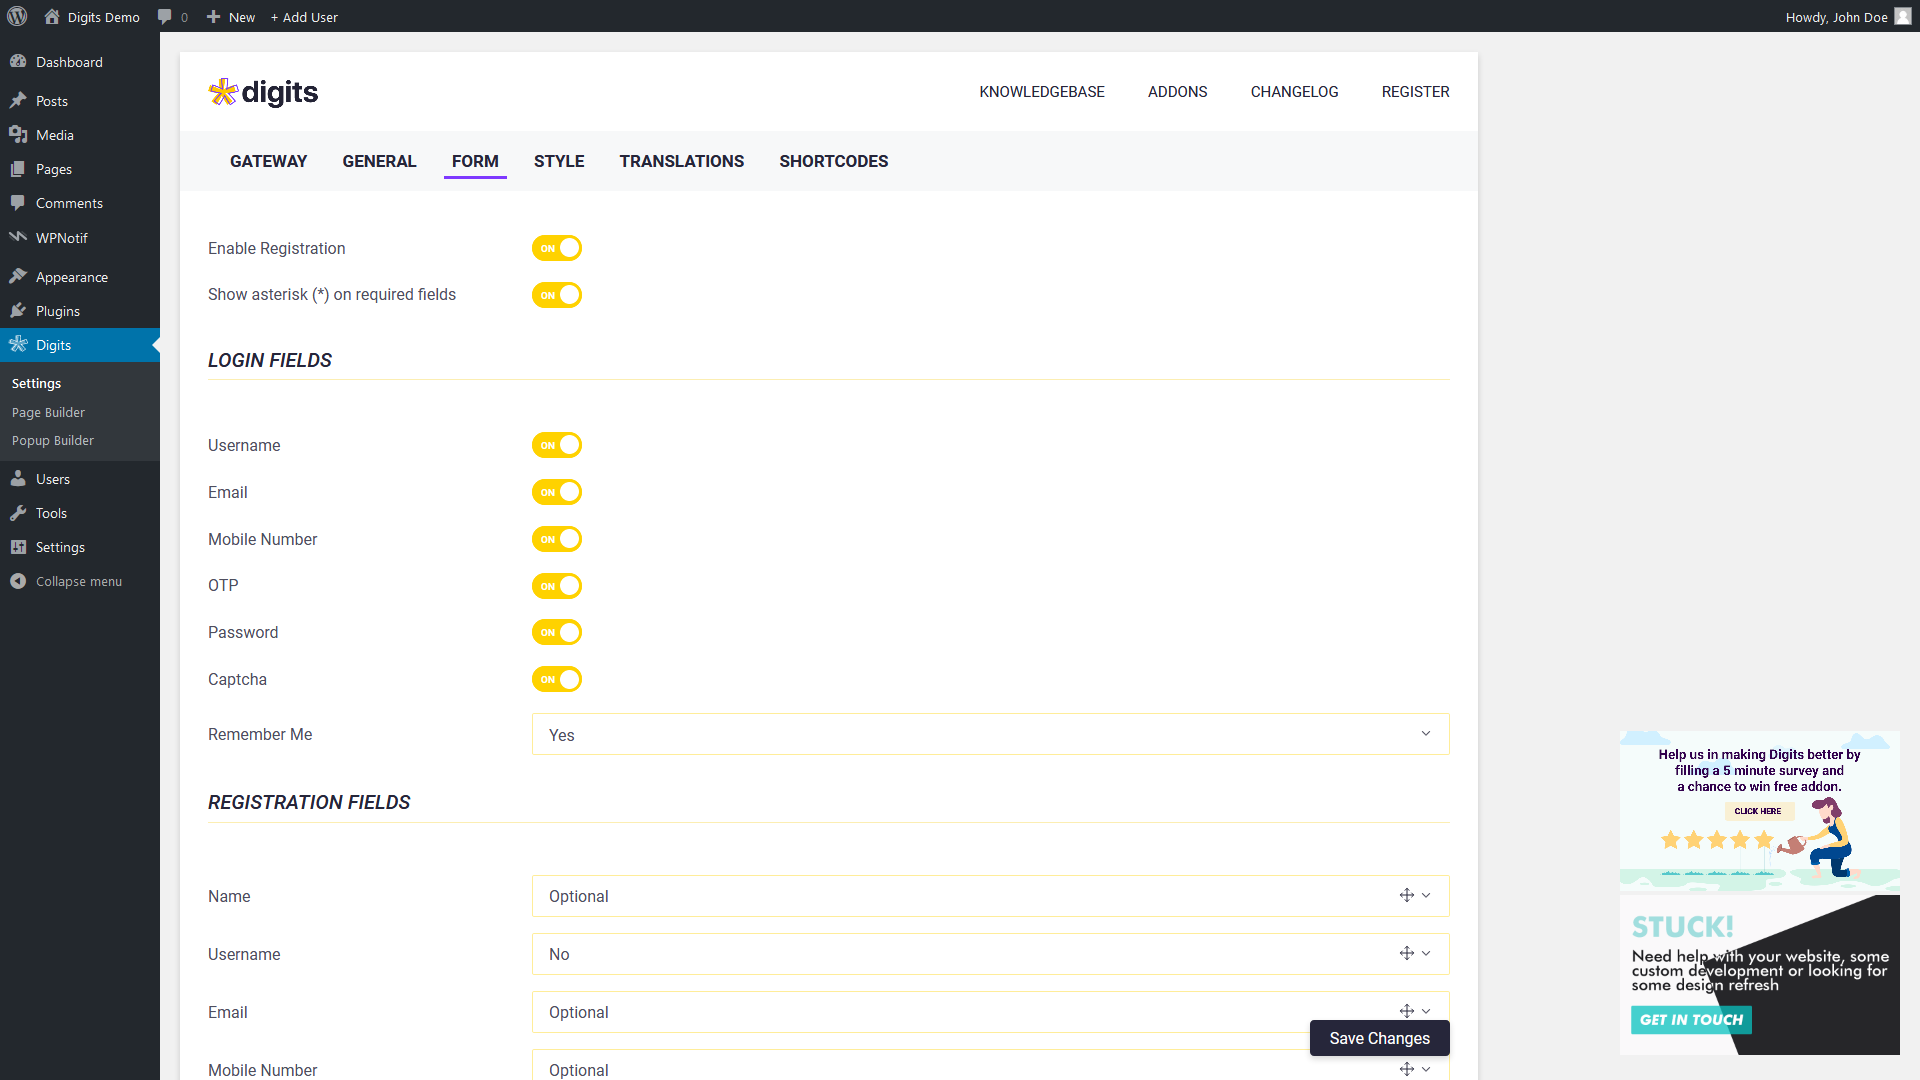Select the FORM tab

tap(475, 161)
